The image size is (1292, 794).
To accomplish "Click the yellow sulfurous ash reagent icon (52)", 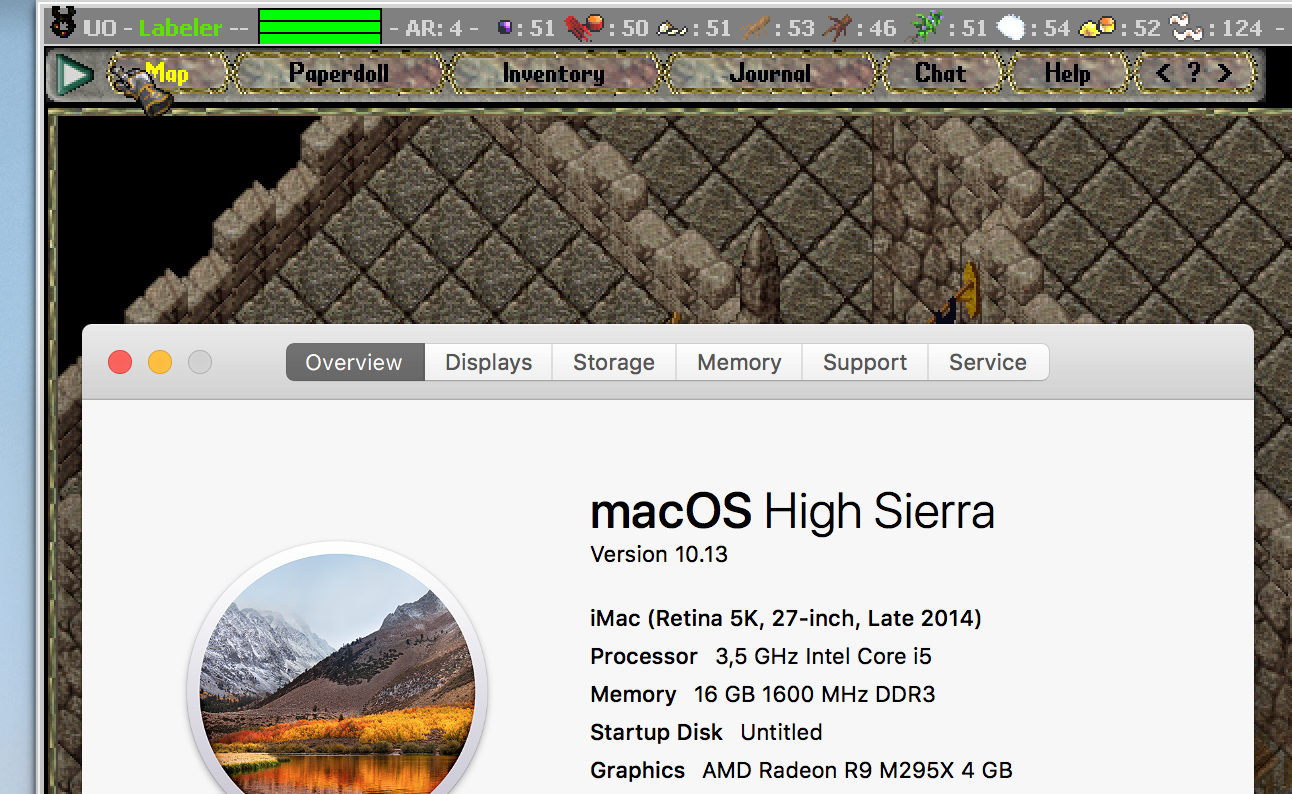I will [1097, 28].
